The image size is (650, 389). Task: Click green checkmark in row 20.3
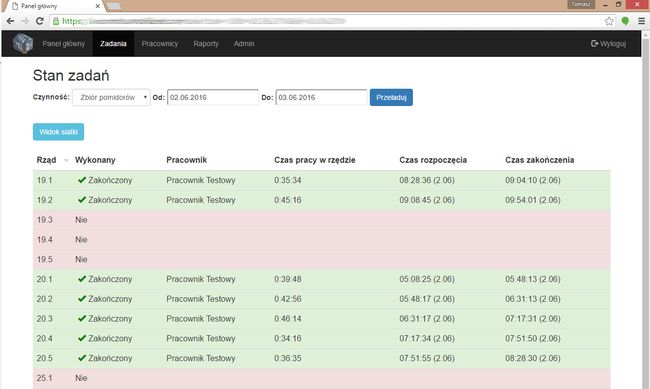click(82, 318)
